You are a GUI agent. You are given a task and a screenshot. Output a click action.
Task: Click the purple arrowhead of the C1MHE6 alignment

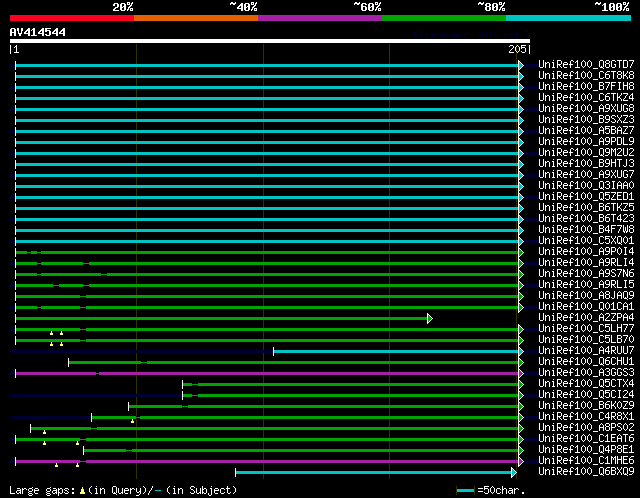[520, 461]
